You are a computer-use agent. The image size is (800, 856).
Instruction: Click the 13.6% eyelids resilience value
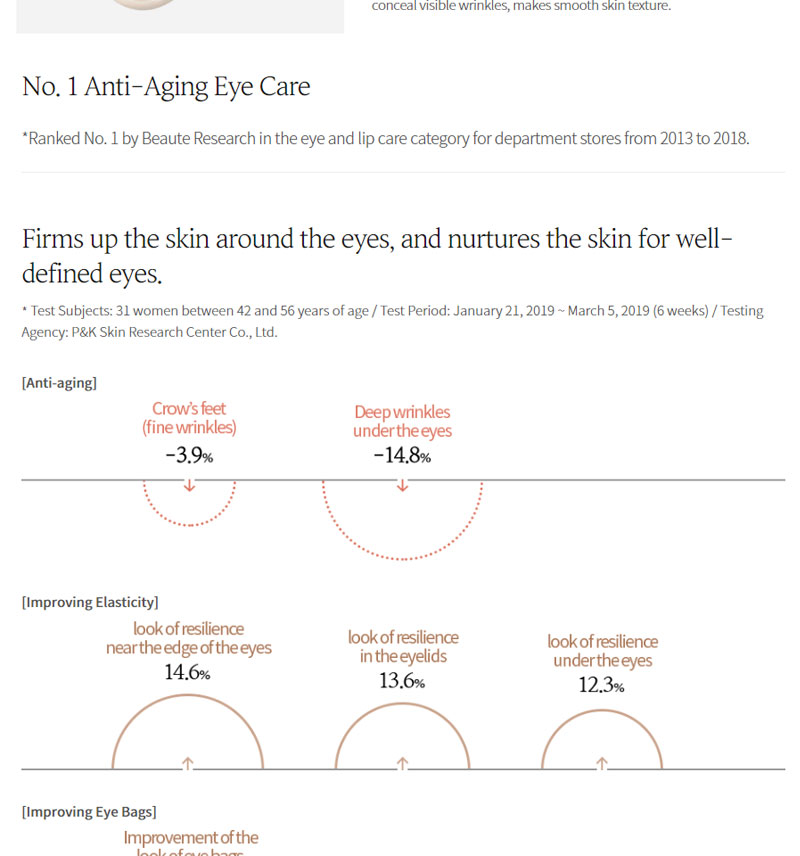point(402,681)
